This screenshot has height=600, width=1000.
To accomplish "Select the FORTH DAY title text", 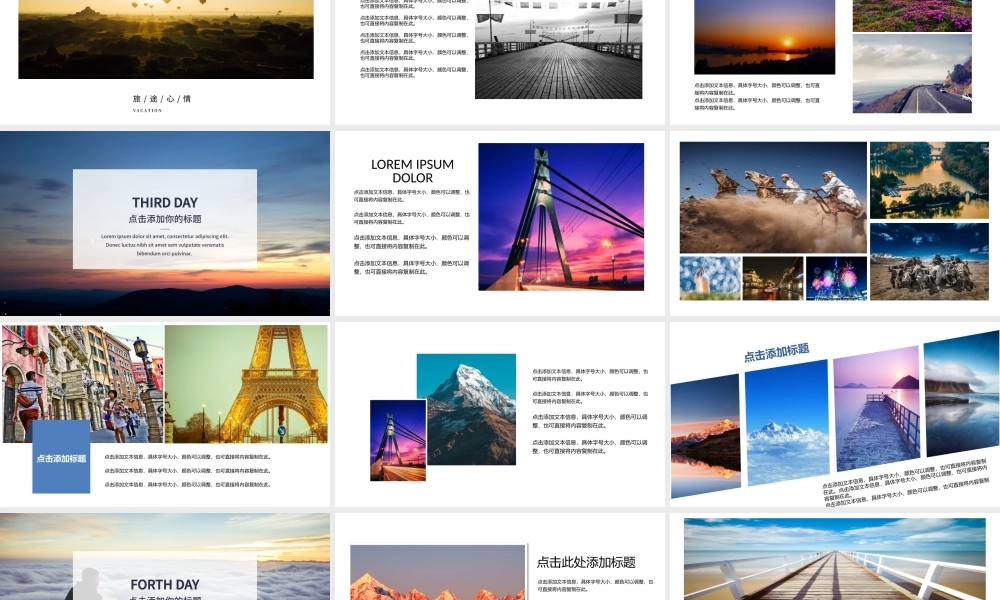I will click(165, 584).
